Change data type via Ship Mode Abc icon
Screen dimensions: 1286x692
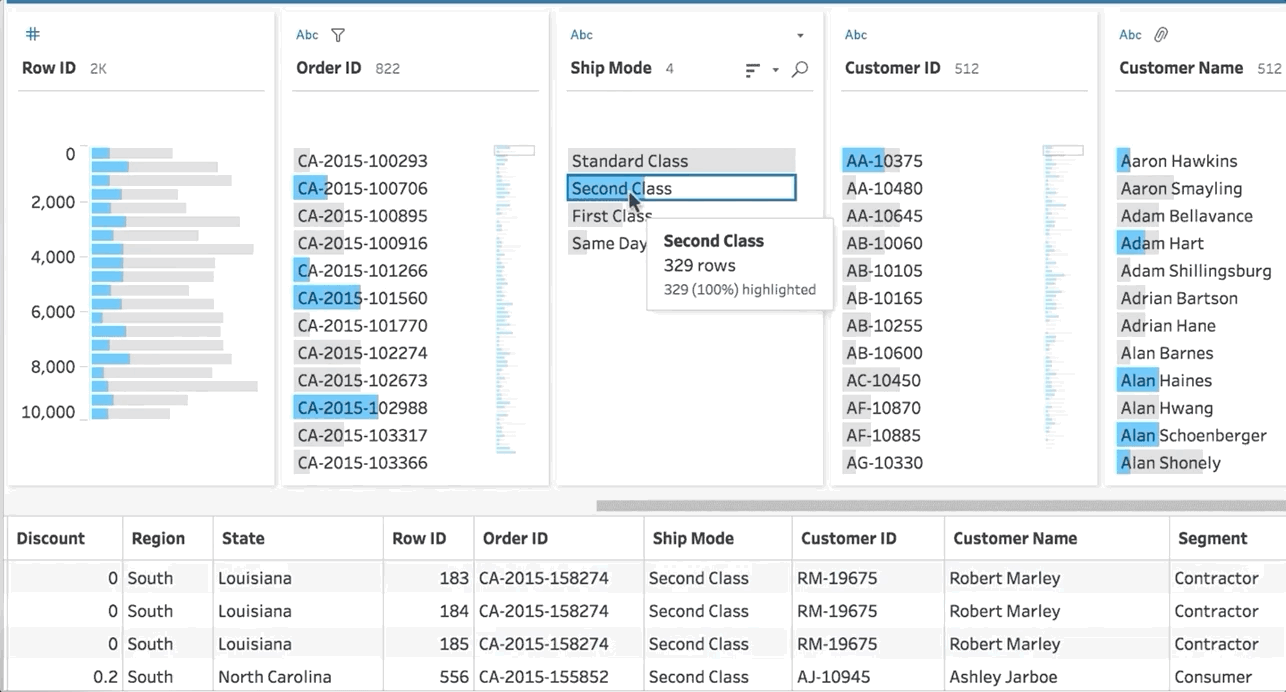[581, 35]
